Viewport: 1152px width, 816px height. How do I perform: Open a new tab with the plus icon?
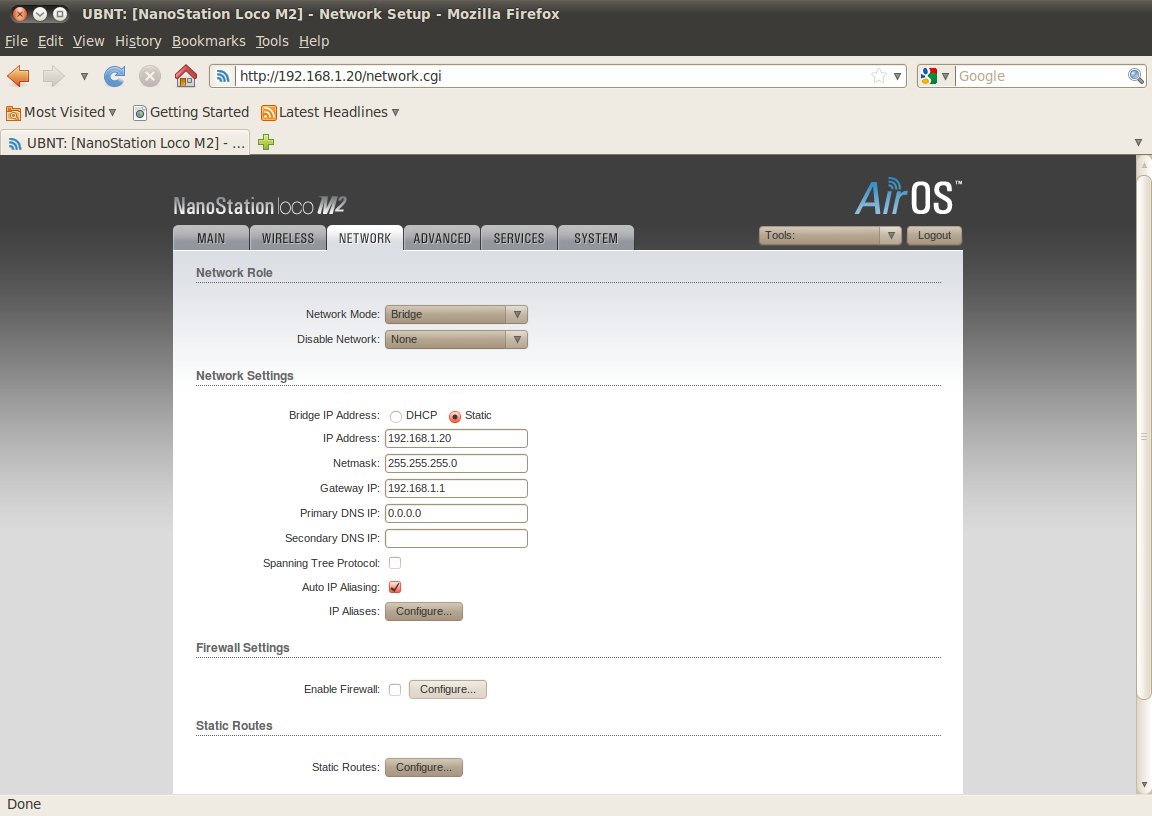coord(266,143)
